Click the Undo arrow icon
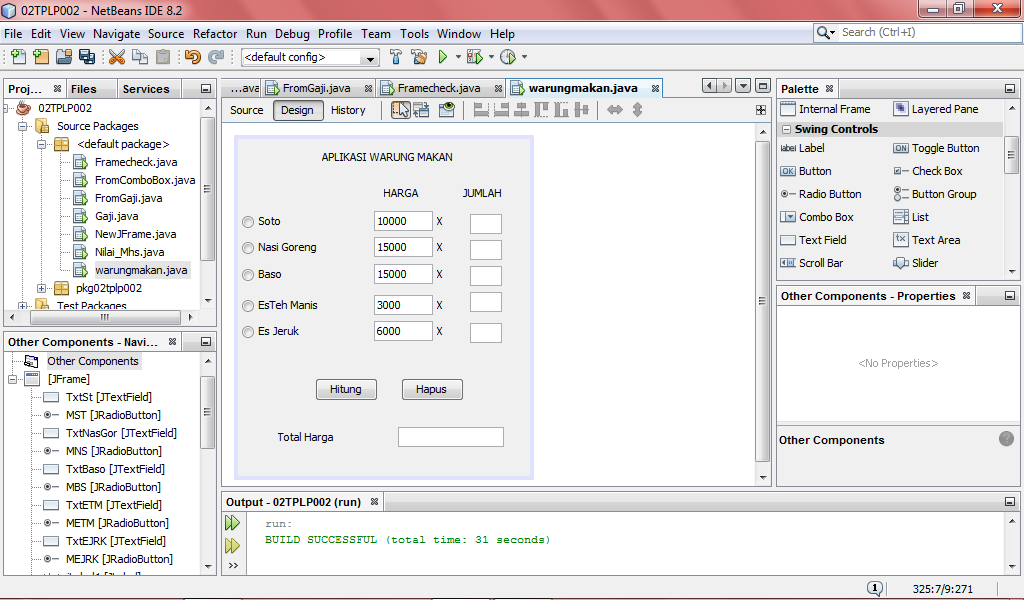The width and height of the screenshot is (1024, 600). [x=193, y=57]
